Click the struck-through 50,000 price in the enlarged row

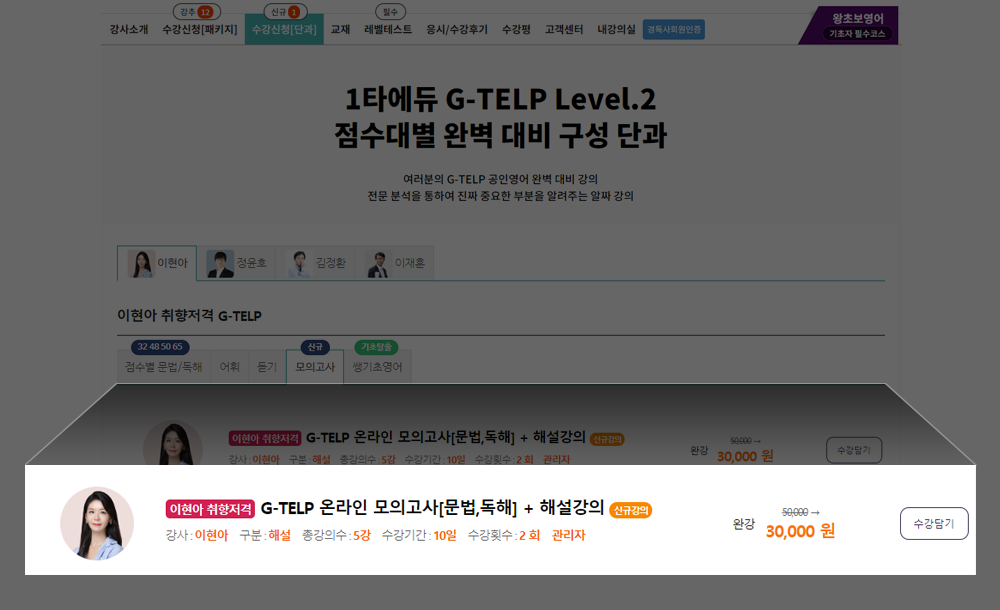point(795,512)
